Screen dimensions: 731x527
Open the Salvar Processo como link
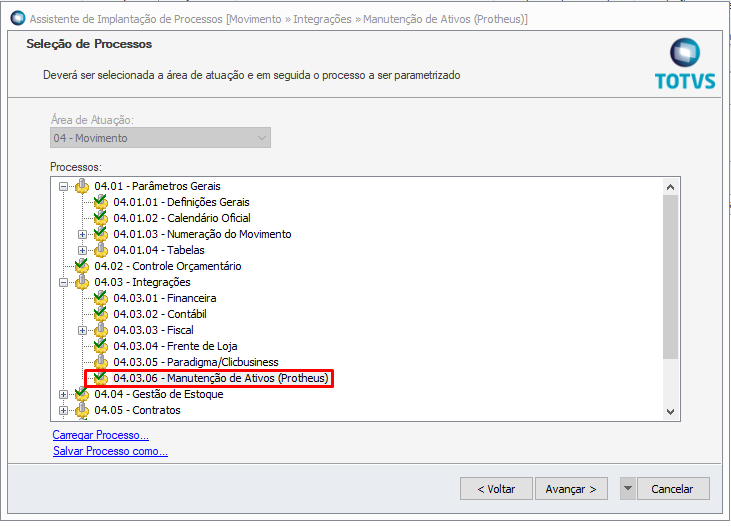tap(110, 451)
